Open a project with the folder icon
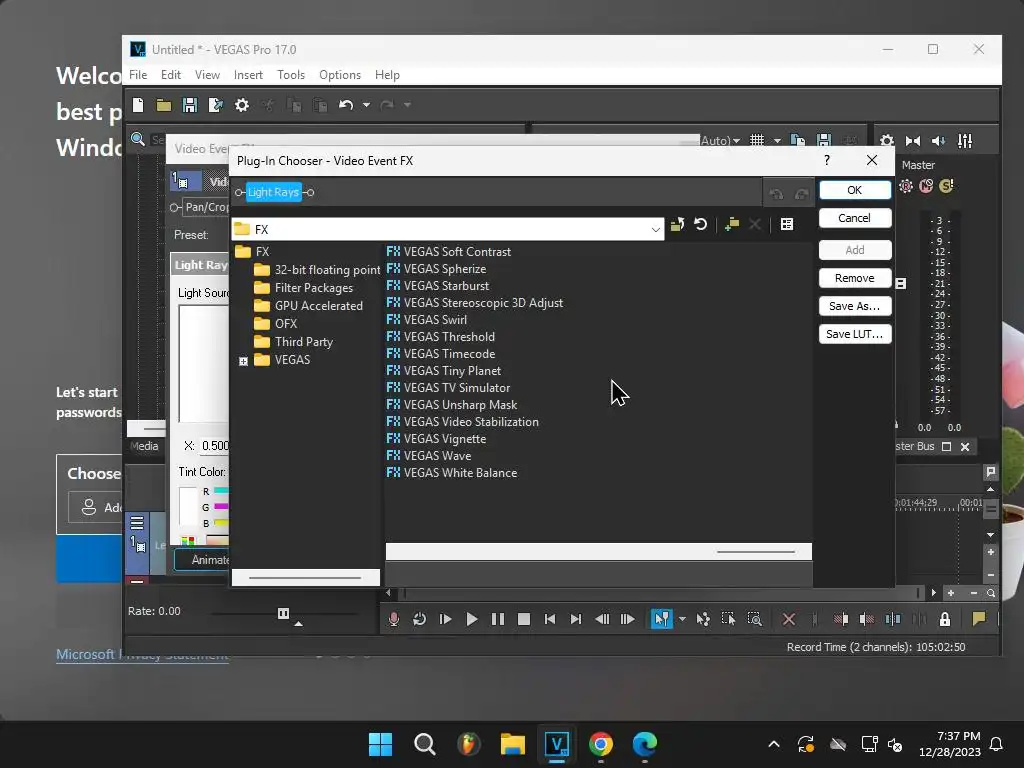 coord(163,105)
